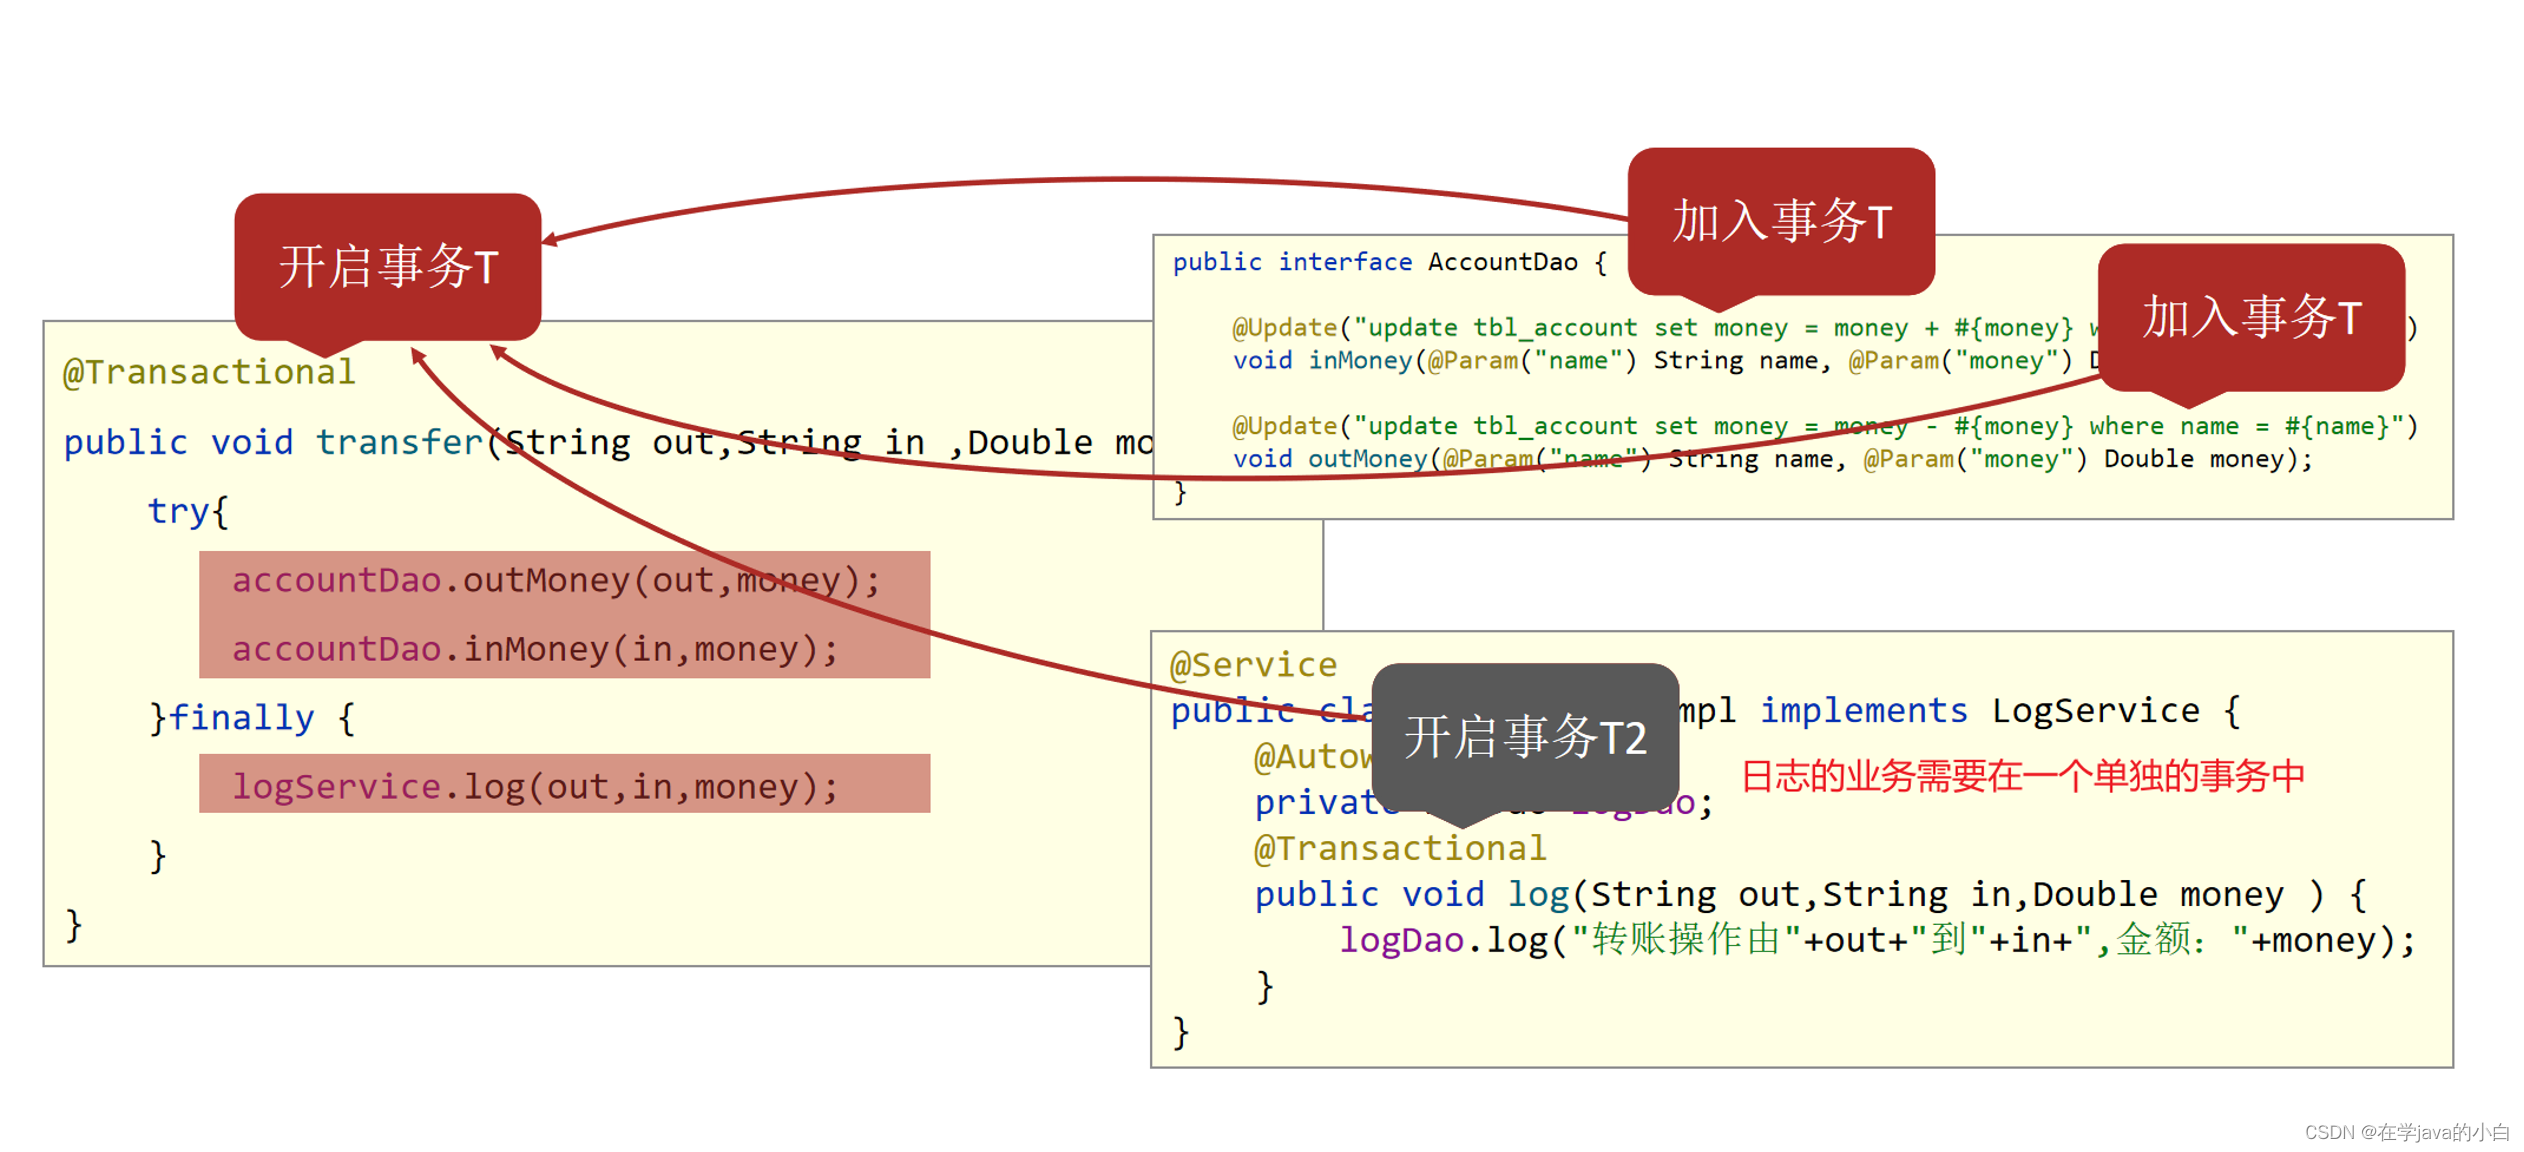Click the public interface AccountDao declaration
Screen dimensions: 2524x1152
tap(1389, 262)
